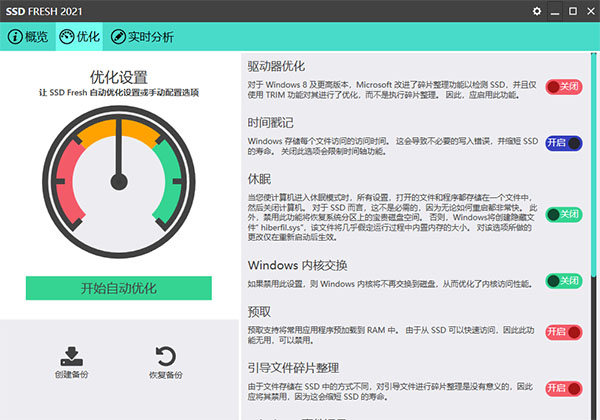The image size is (600, 420).
Task: Click the info icon beside 概览
Action: pos(15,37)
